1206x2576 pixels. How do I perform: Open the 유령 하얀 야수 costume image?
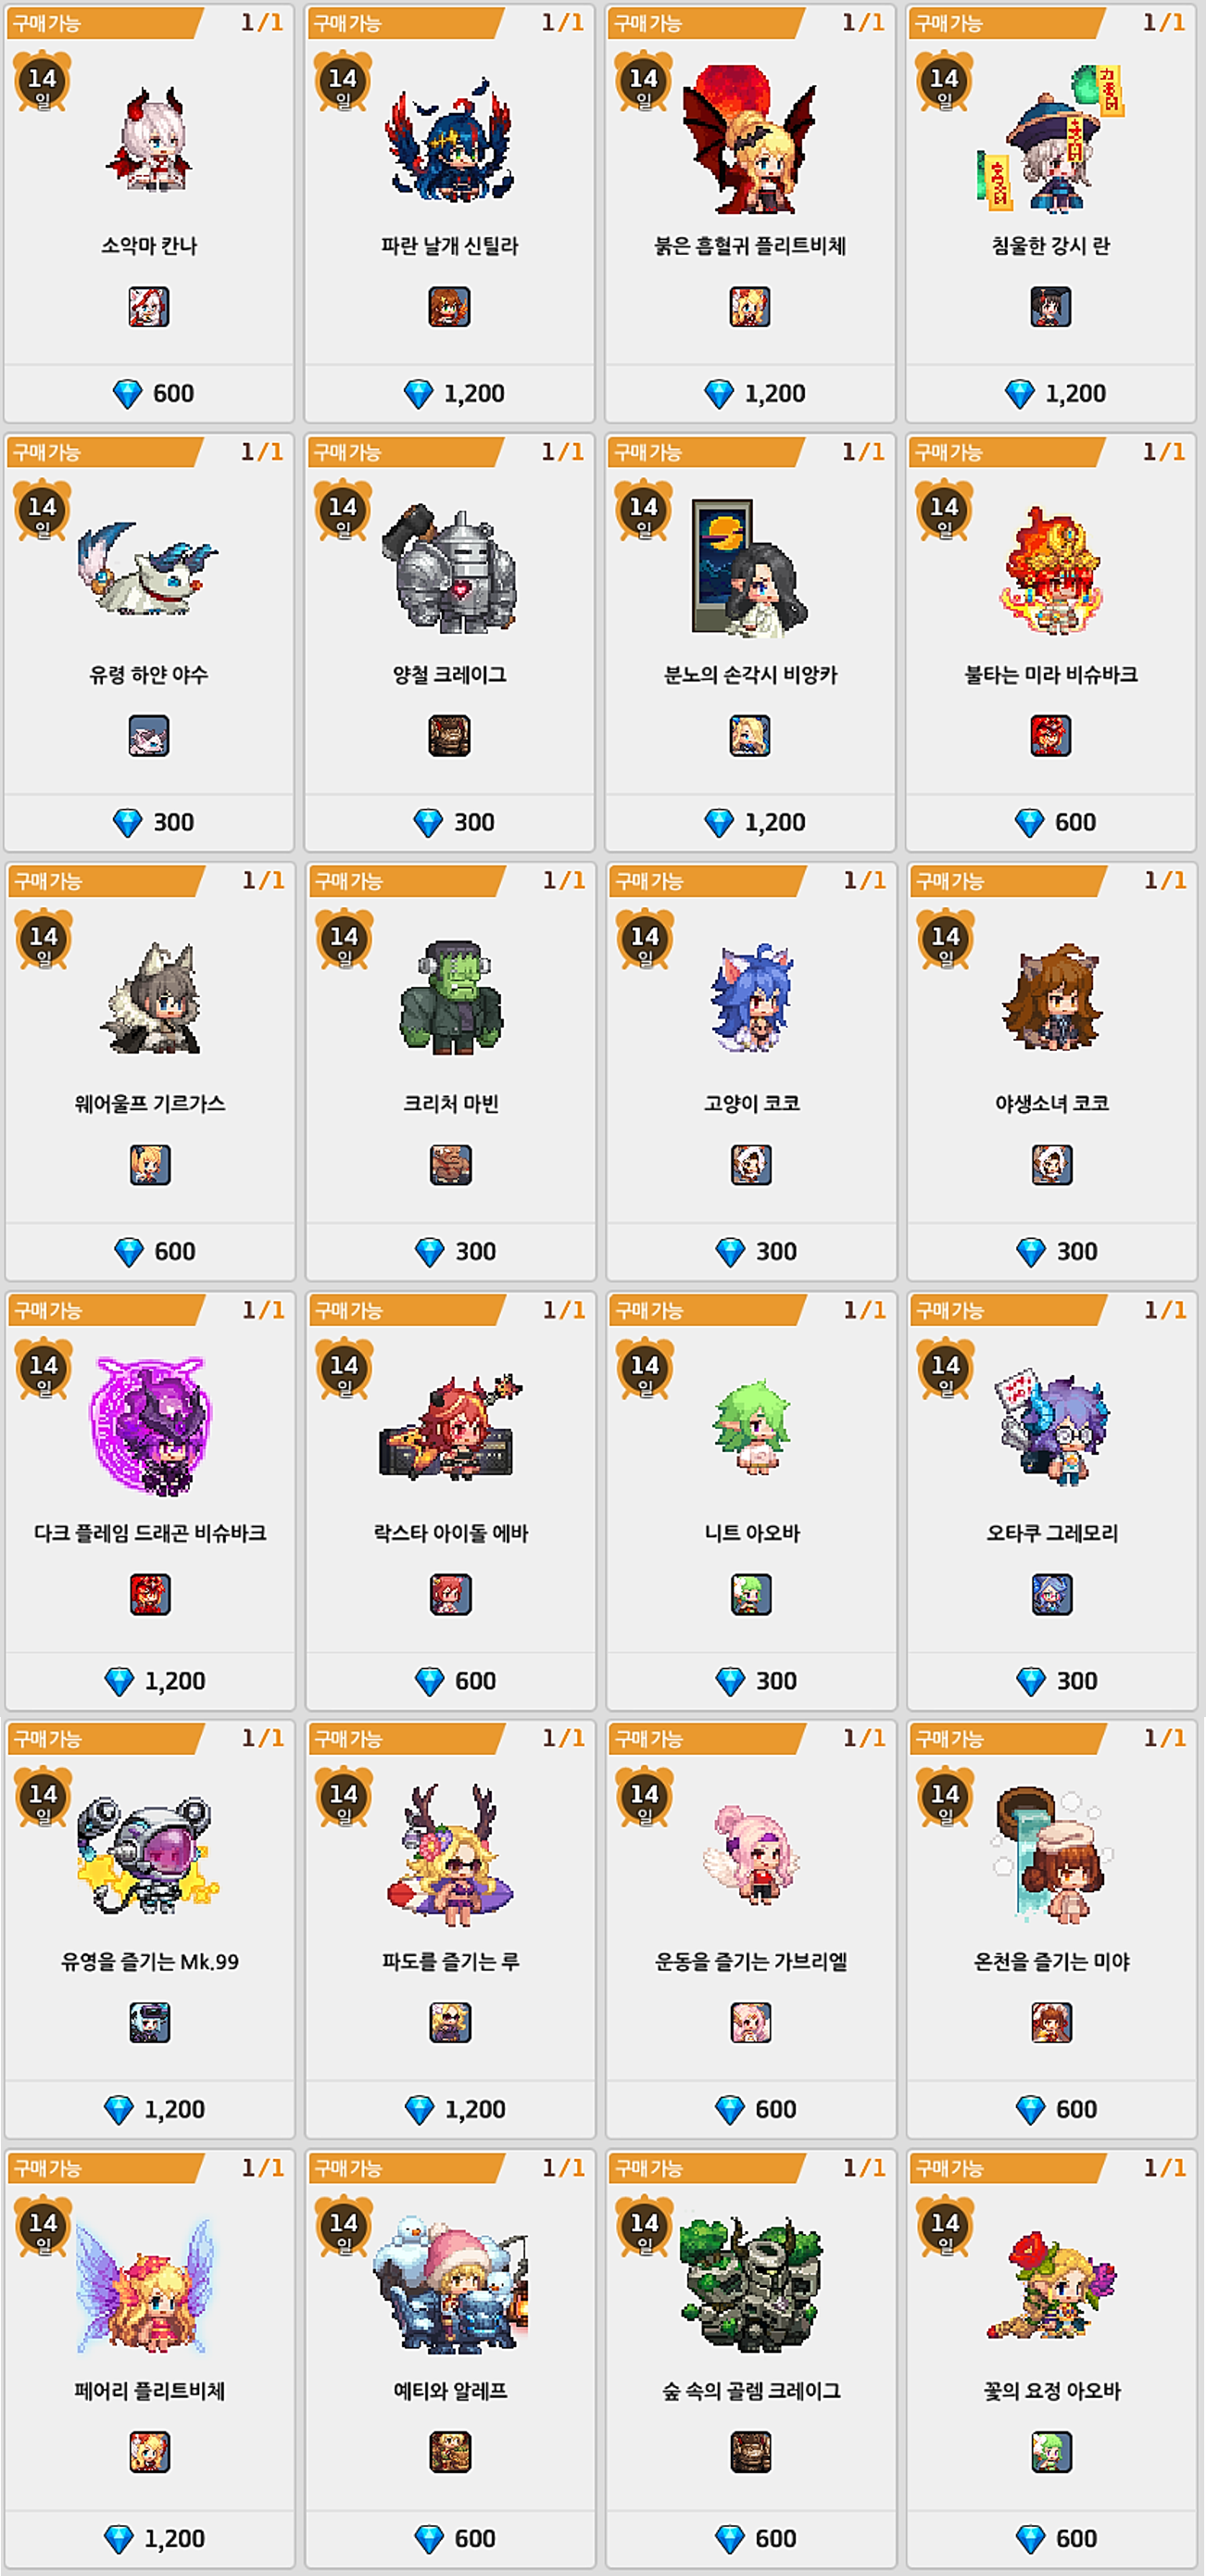(148, 568)
